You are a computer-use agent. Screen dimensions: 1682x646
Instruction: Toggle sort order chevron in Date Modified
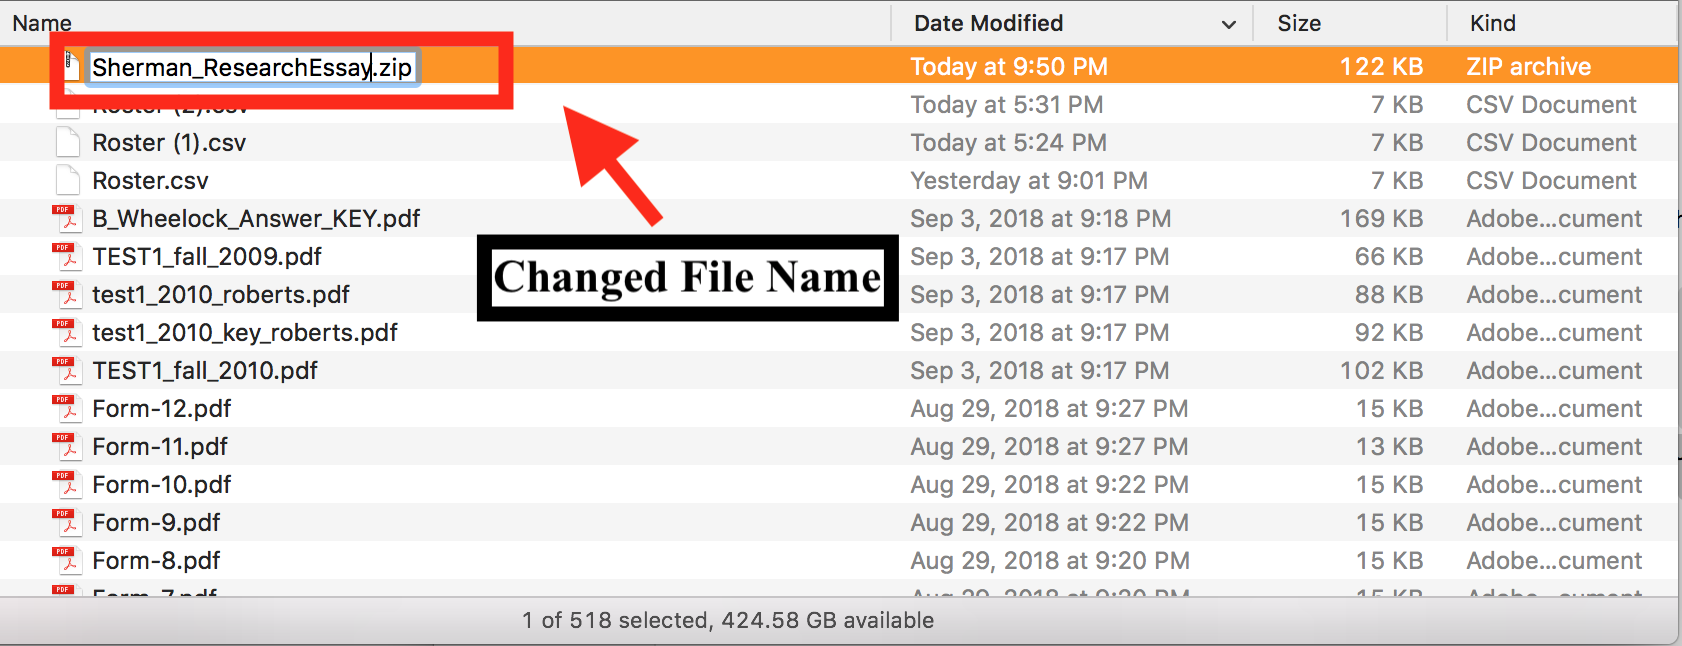pyautogui.click(x=1229, y=24)
